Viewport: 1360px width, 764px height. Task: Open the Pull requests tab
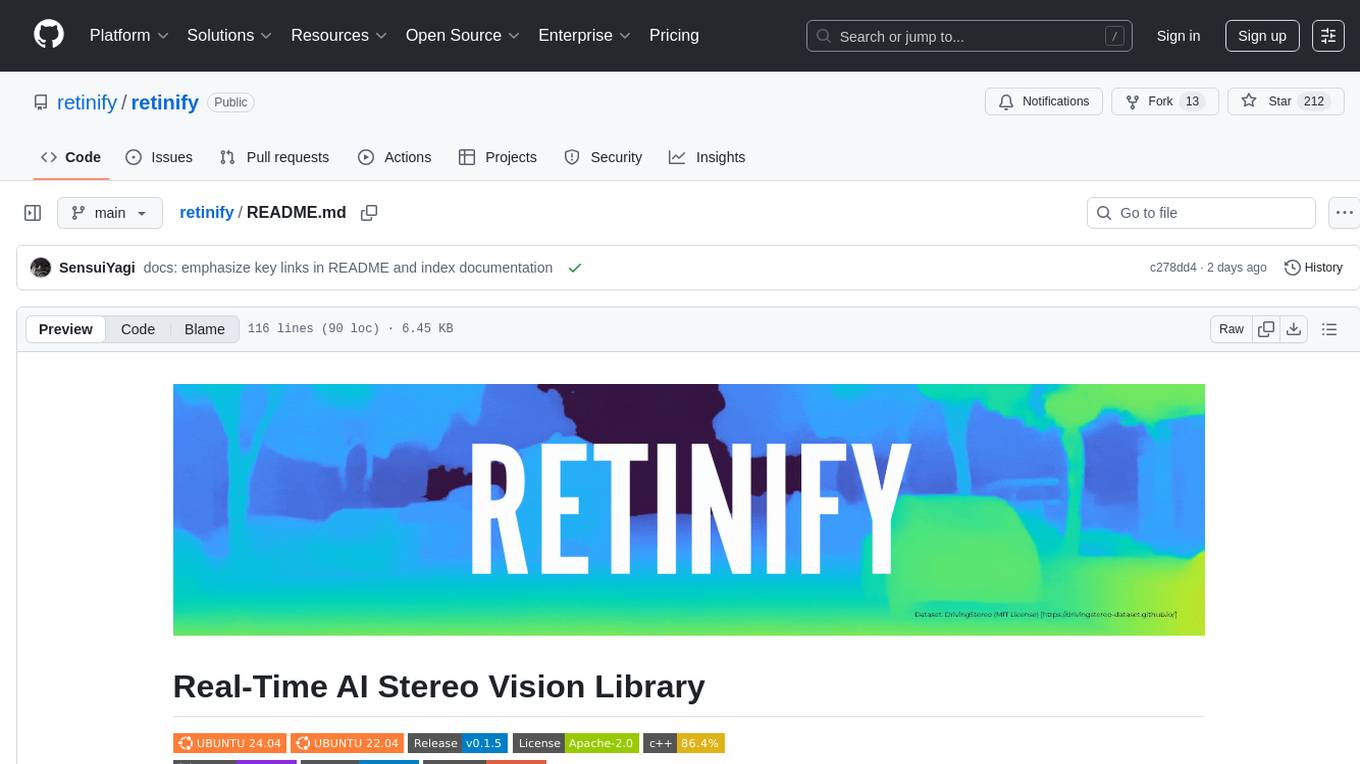click(x=274, y=157)
